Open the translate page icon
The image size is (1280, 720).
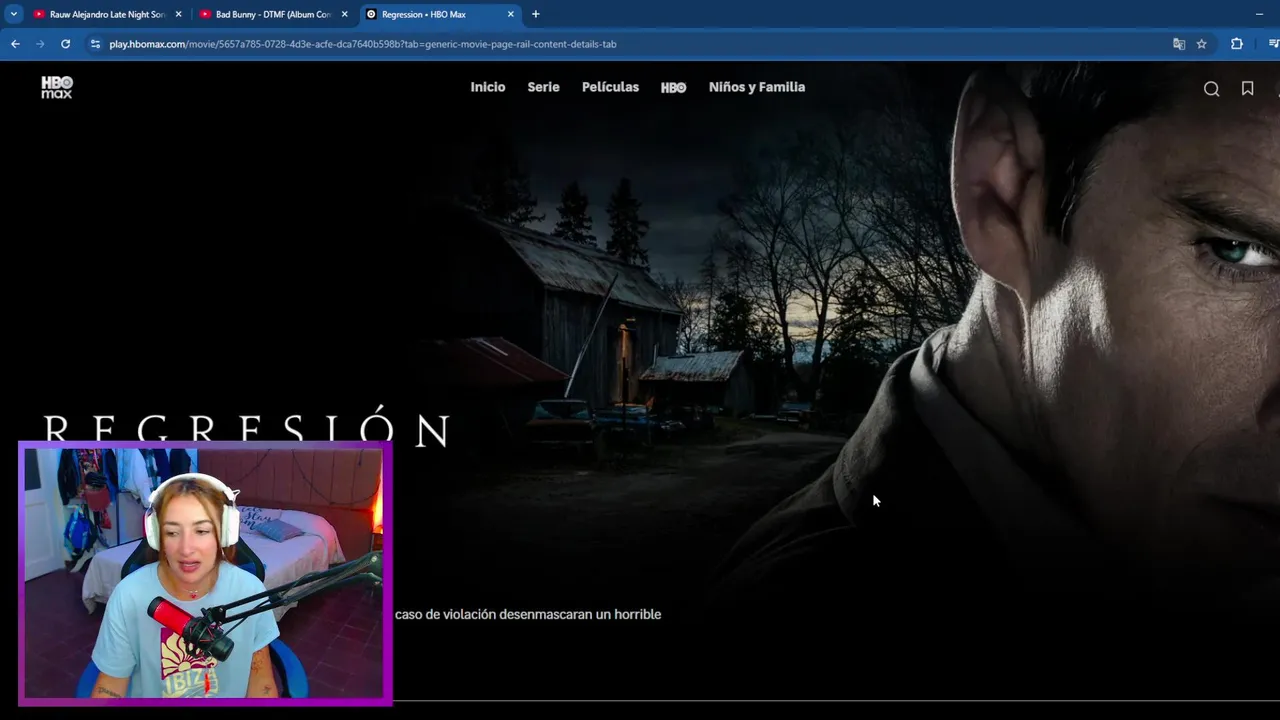tap(1179, 44)
